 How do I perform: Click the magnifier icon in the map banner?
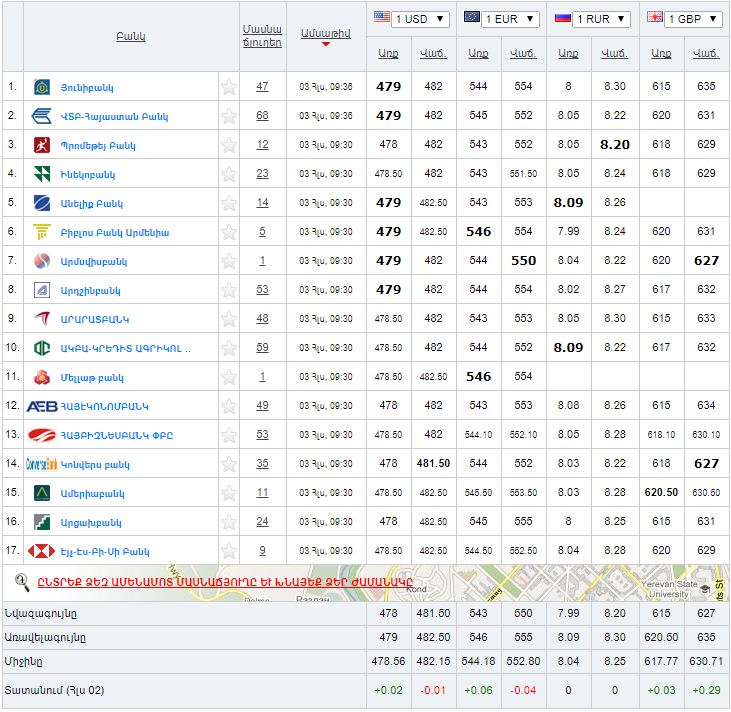coord(22,581)
